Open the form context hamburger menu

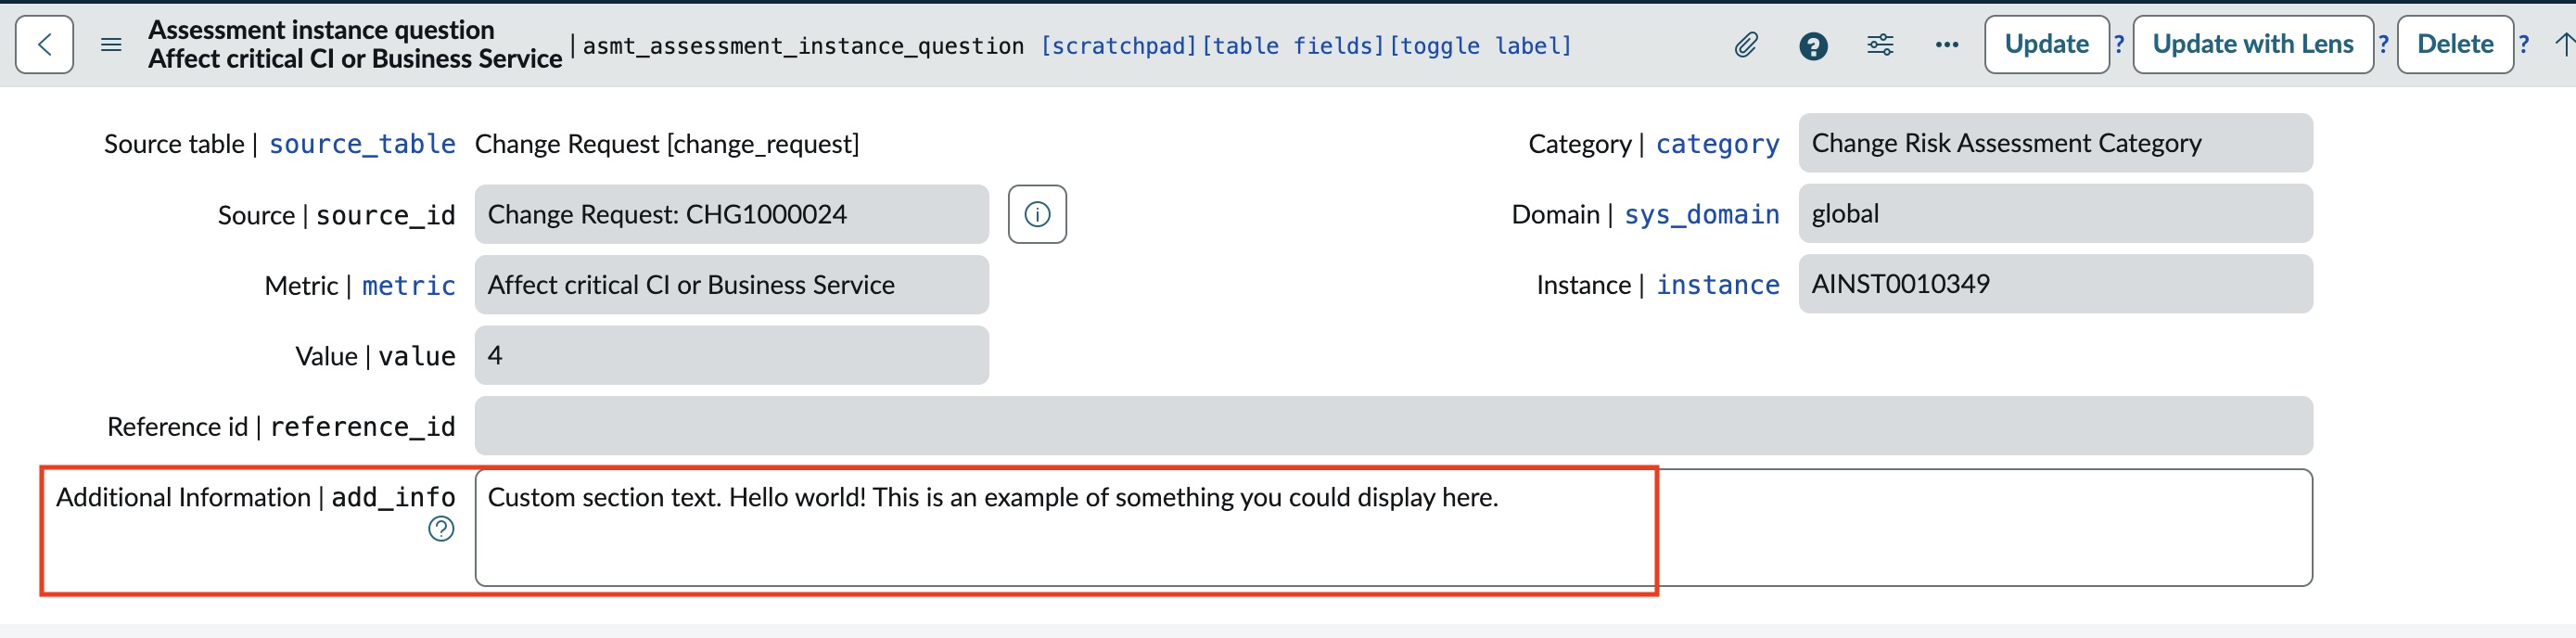(111, 45)
